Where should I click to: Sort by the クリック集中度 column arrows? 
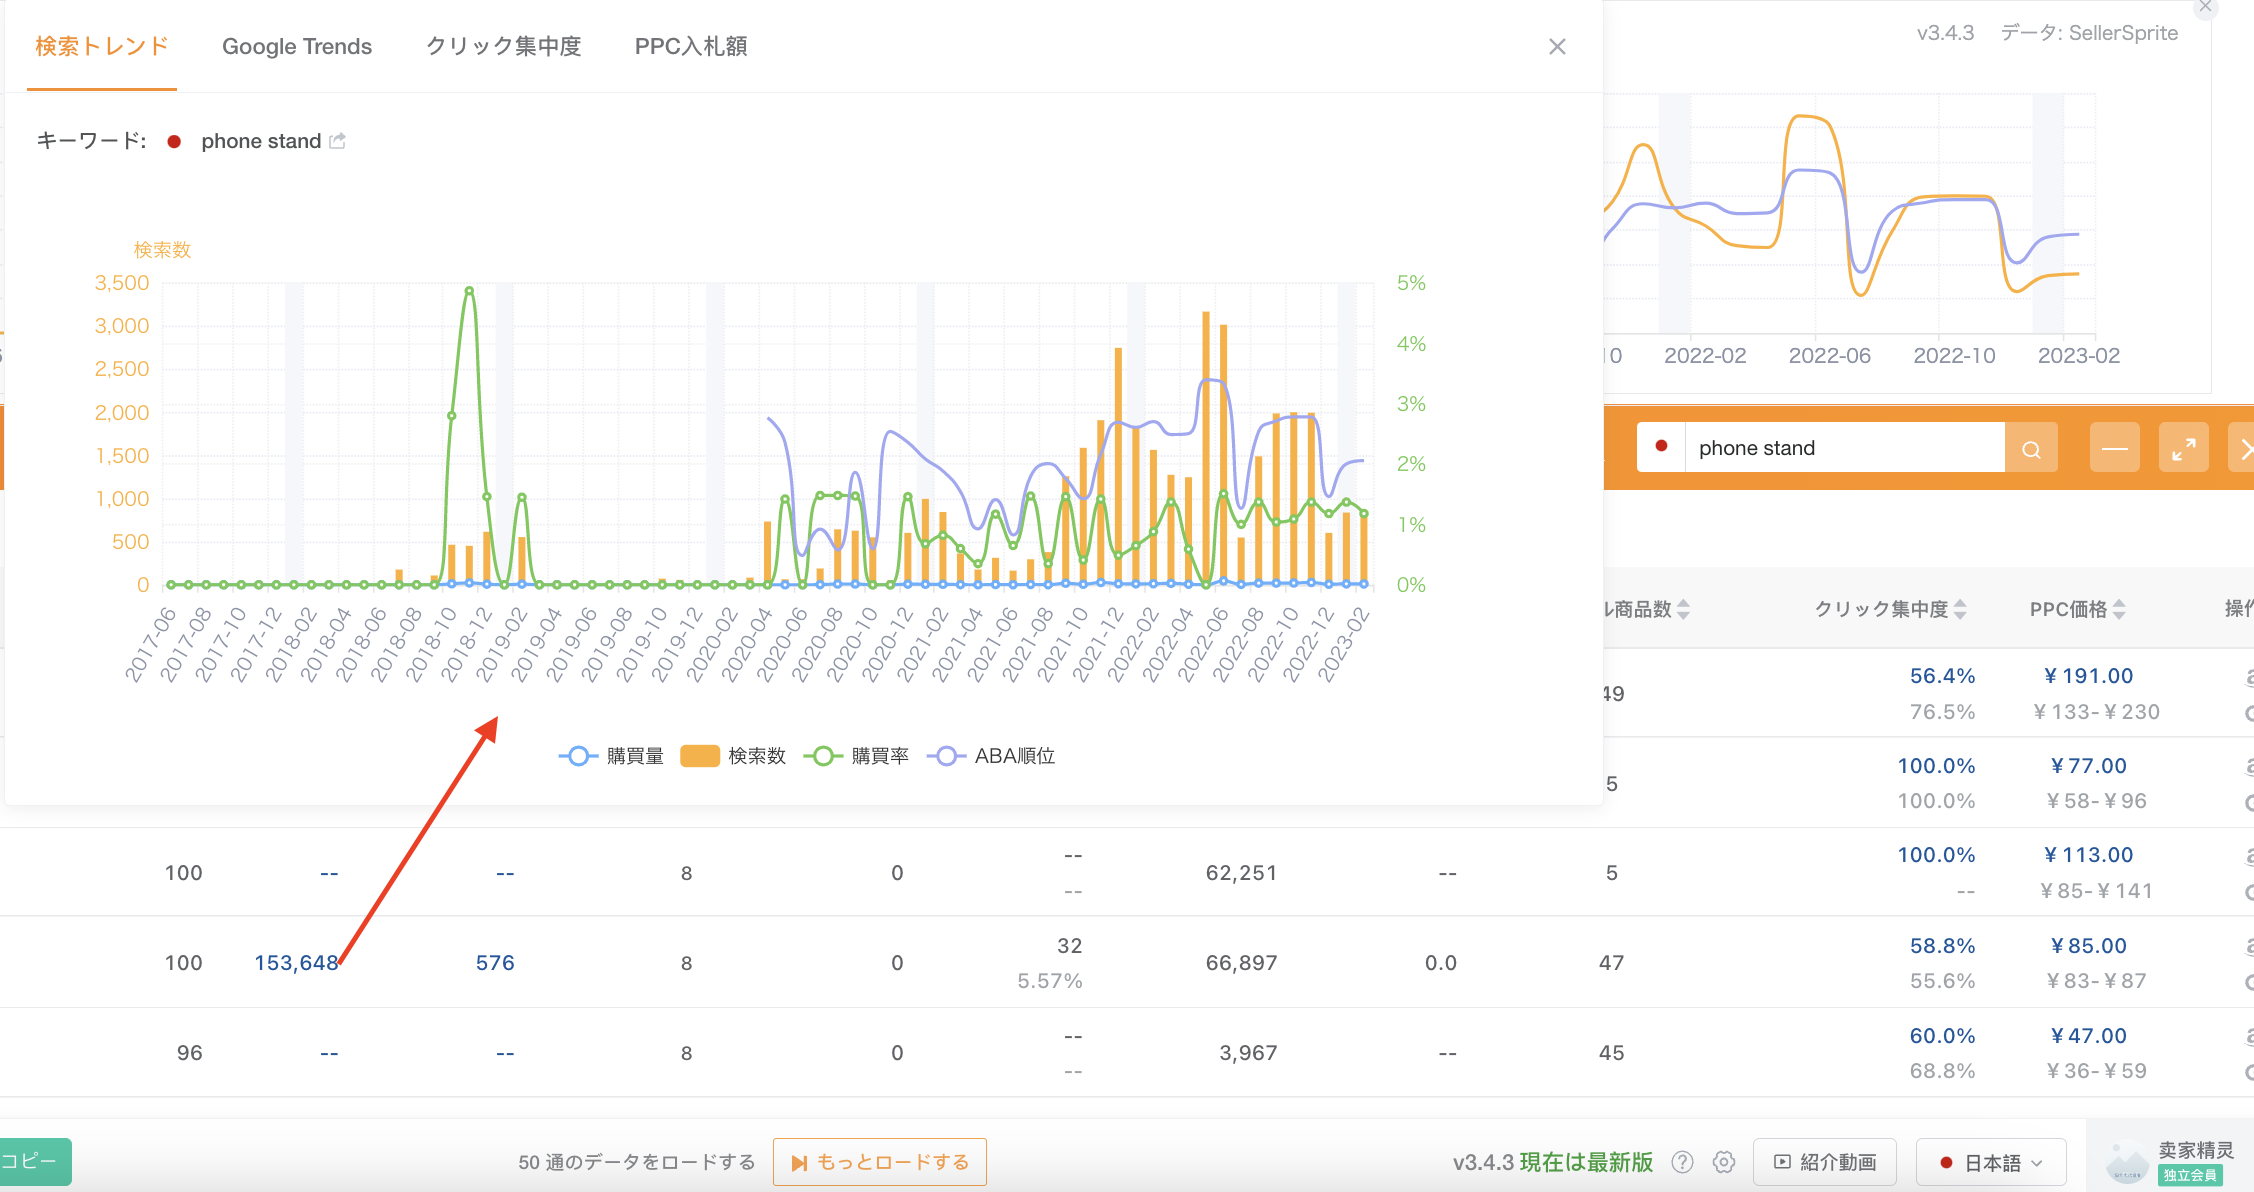pos(1960,609)
